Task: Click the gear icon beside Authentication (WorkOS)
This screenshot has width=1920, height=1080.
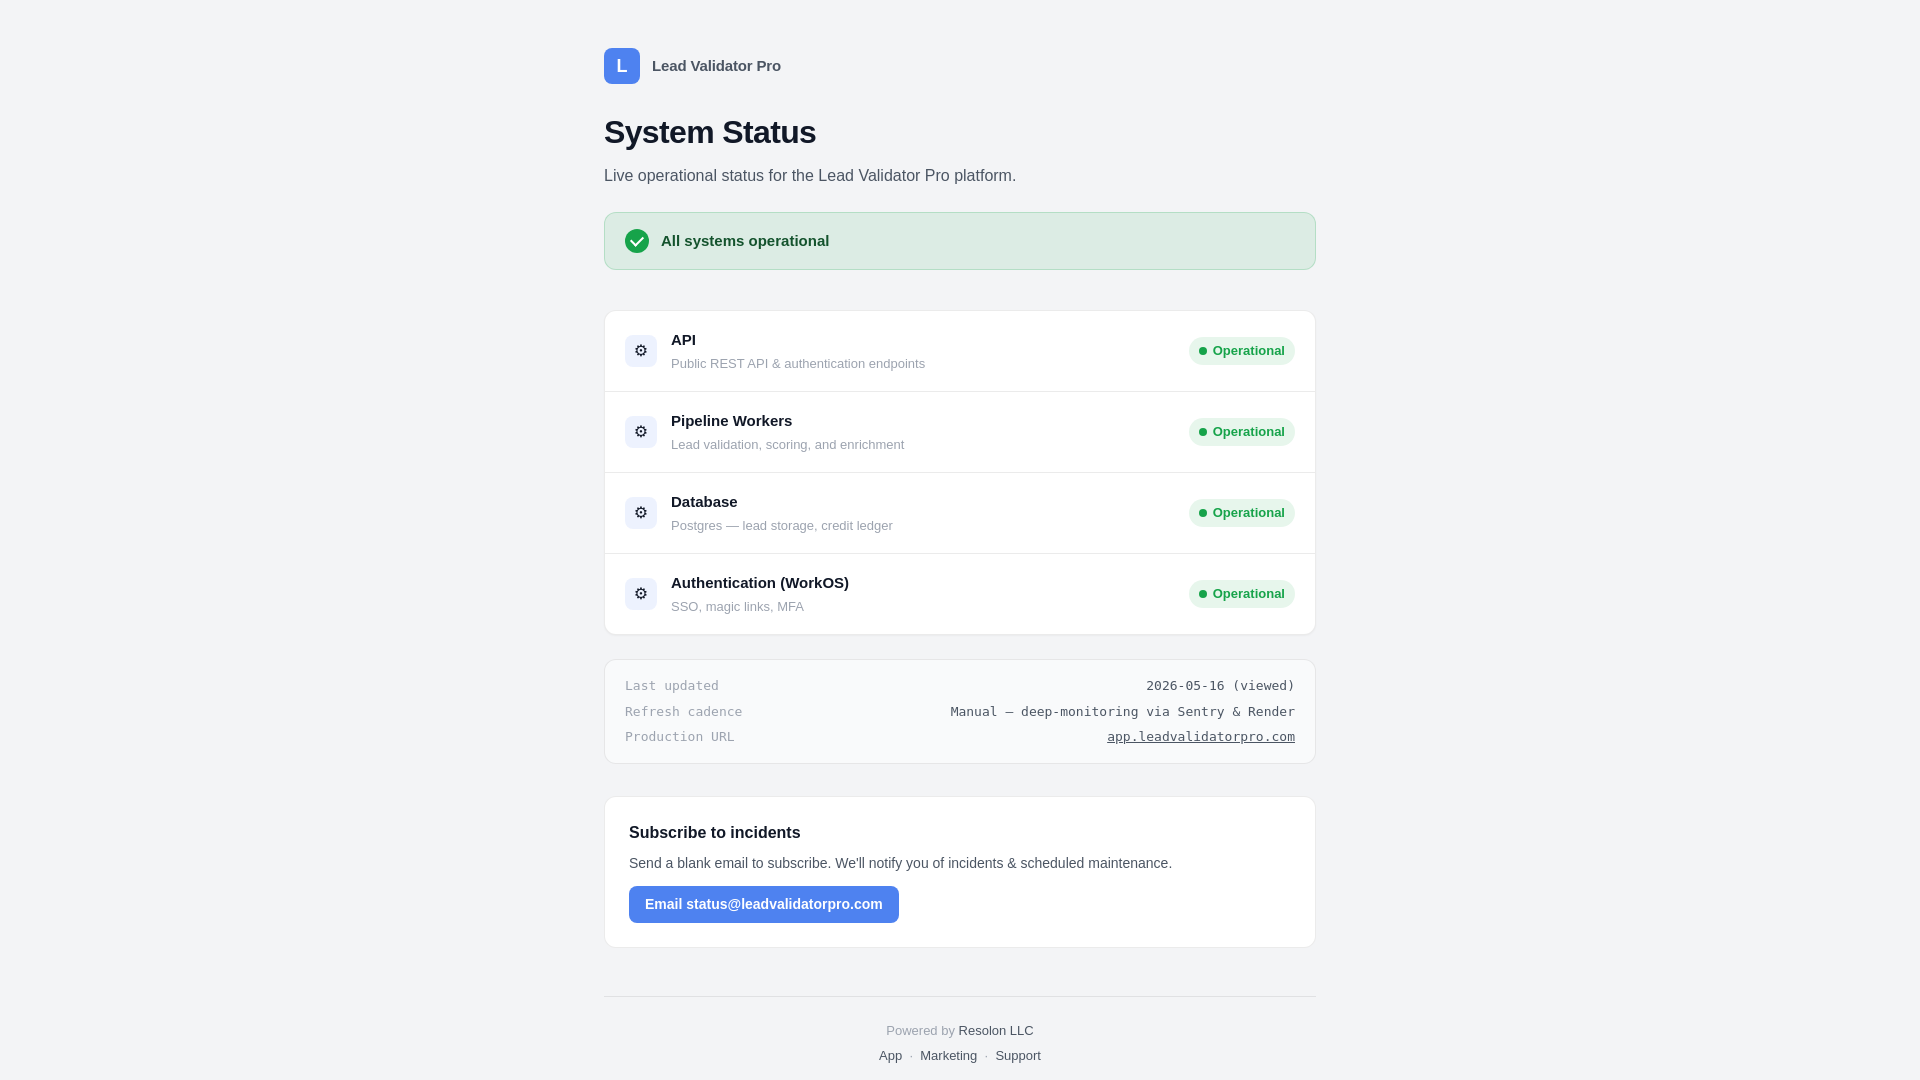Action: 641,594
